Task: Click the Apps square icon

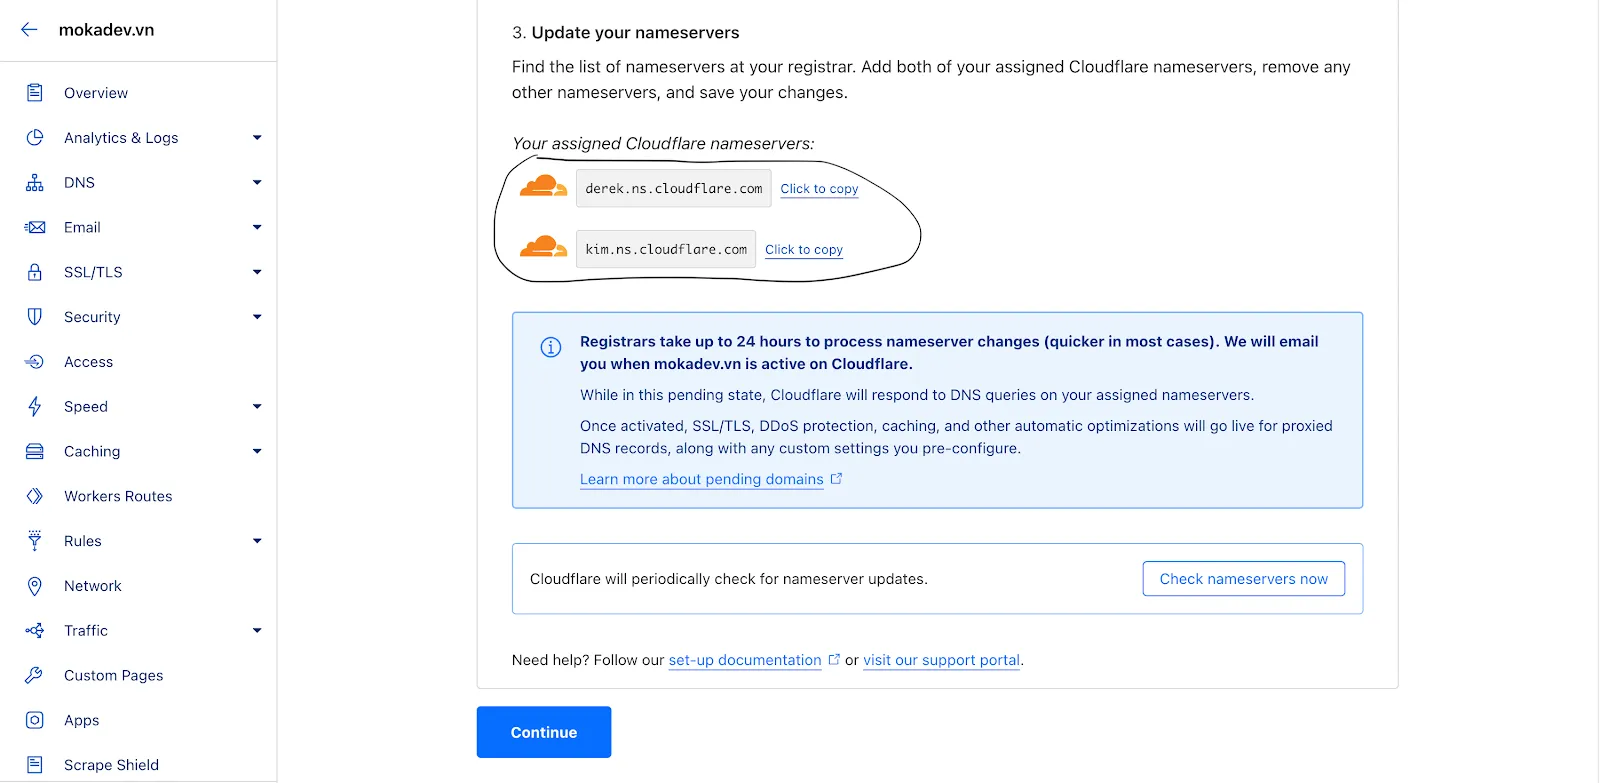Action: pos(35,720)
